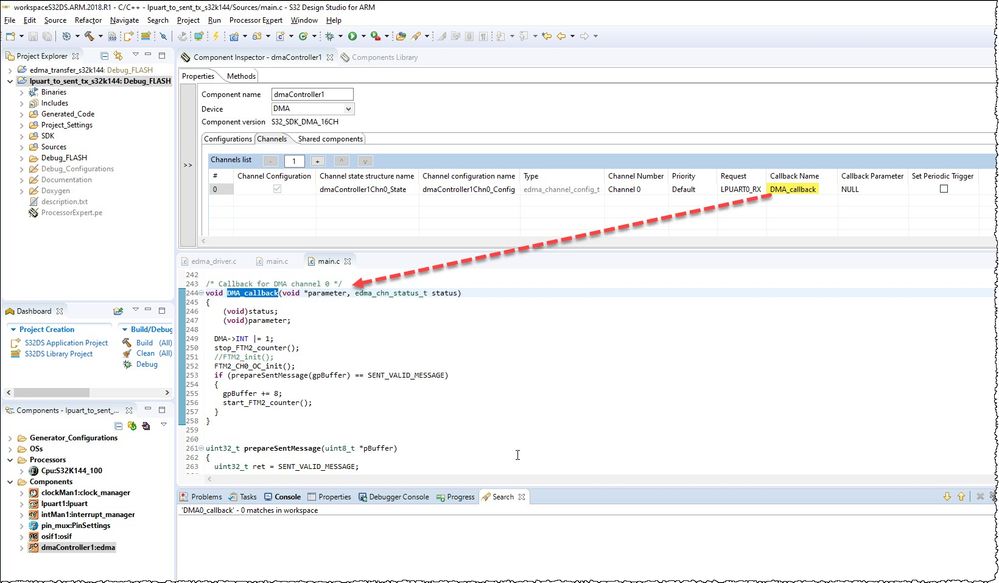Open the edma_driver.c editor tab
This screenshot has height=583, width=999.
click(x=209, y=261)
